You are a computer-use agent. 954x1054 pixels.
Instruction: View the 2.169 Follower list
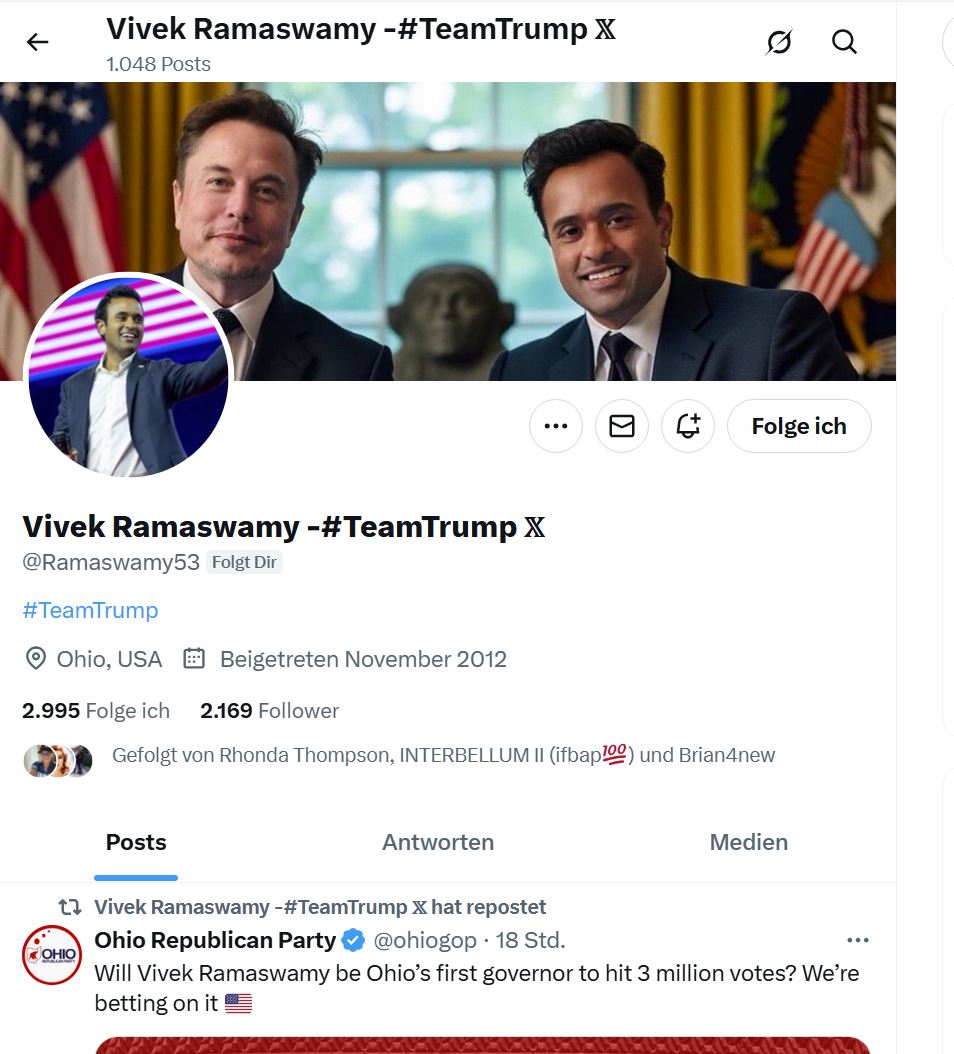[268, 710]
